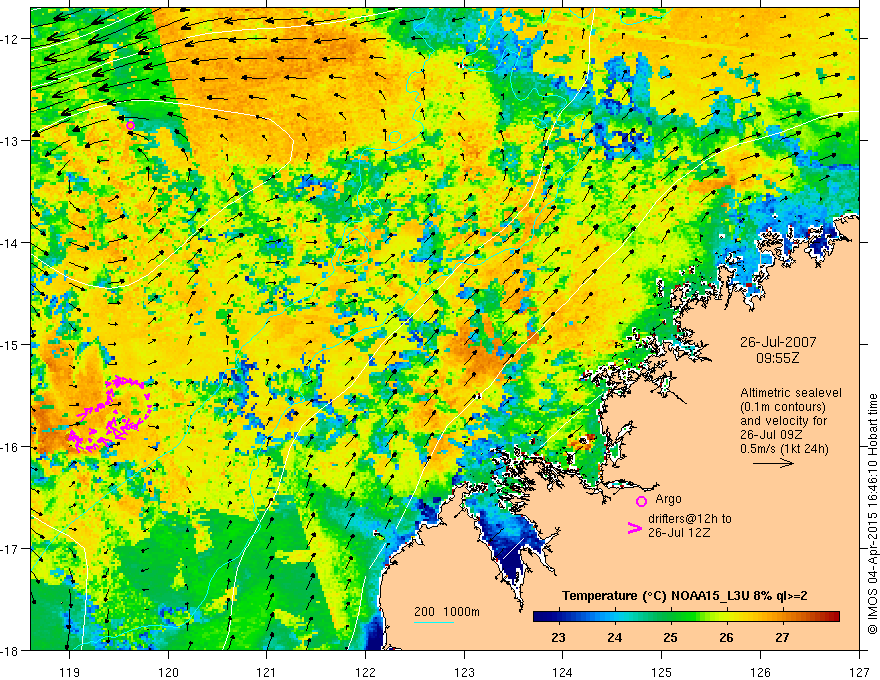Click the temperature colorbar at 25
Screen dimensions: 880x680
pyautogui.click(x=670, y=617)
